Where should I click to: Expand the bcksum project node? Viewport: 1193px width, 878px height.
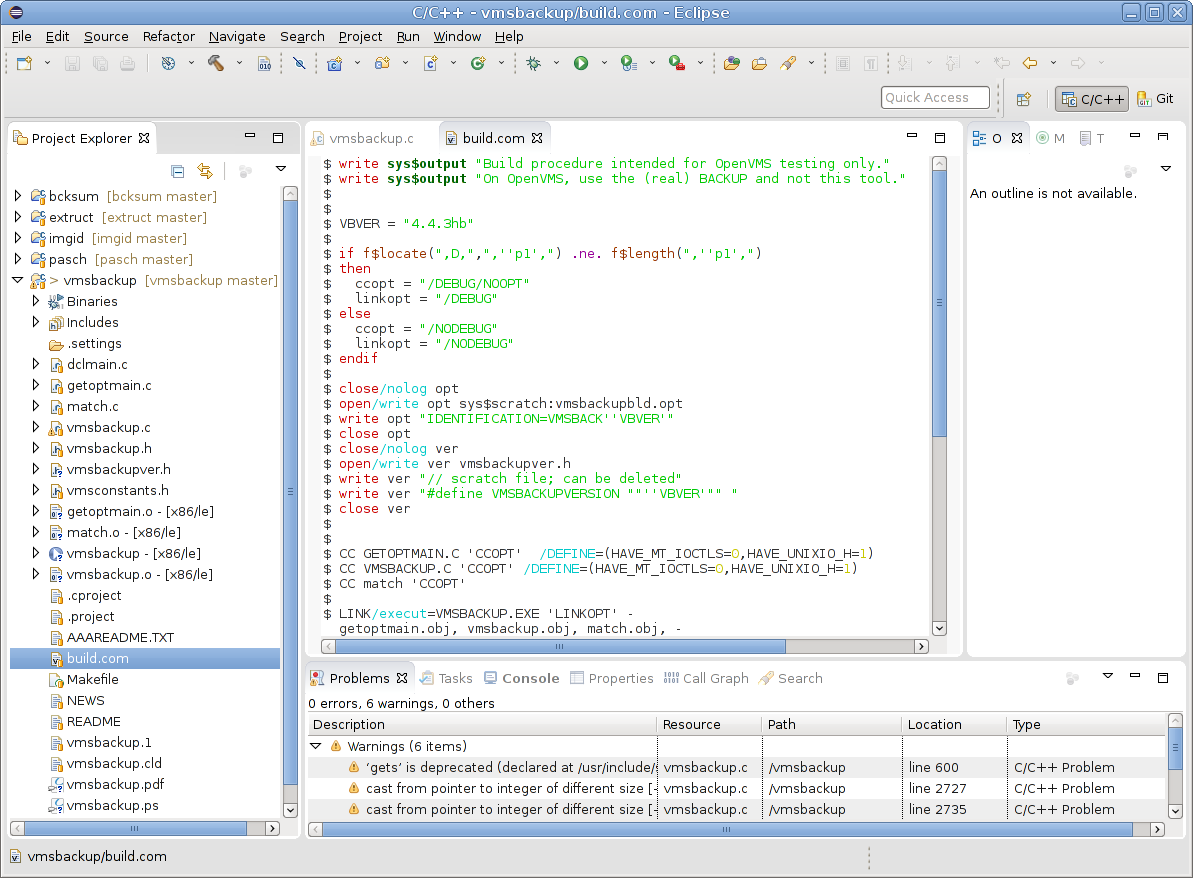click(18, 196)
